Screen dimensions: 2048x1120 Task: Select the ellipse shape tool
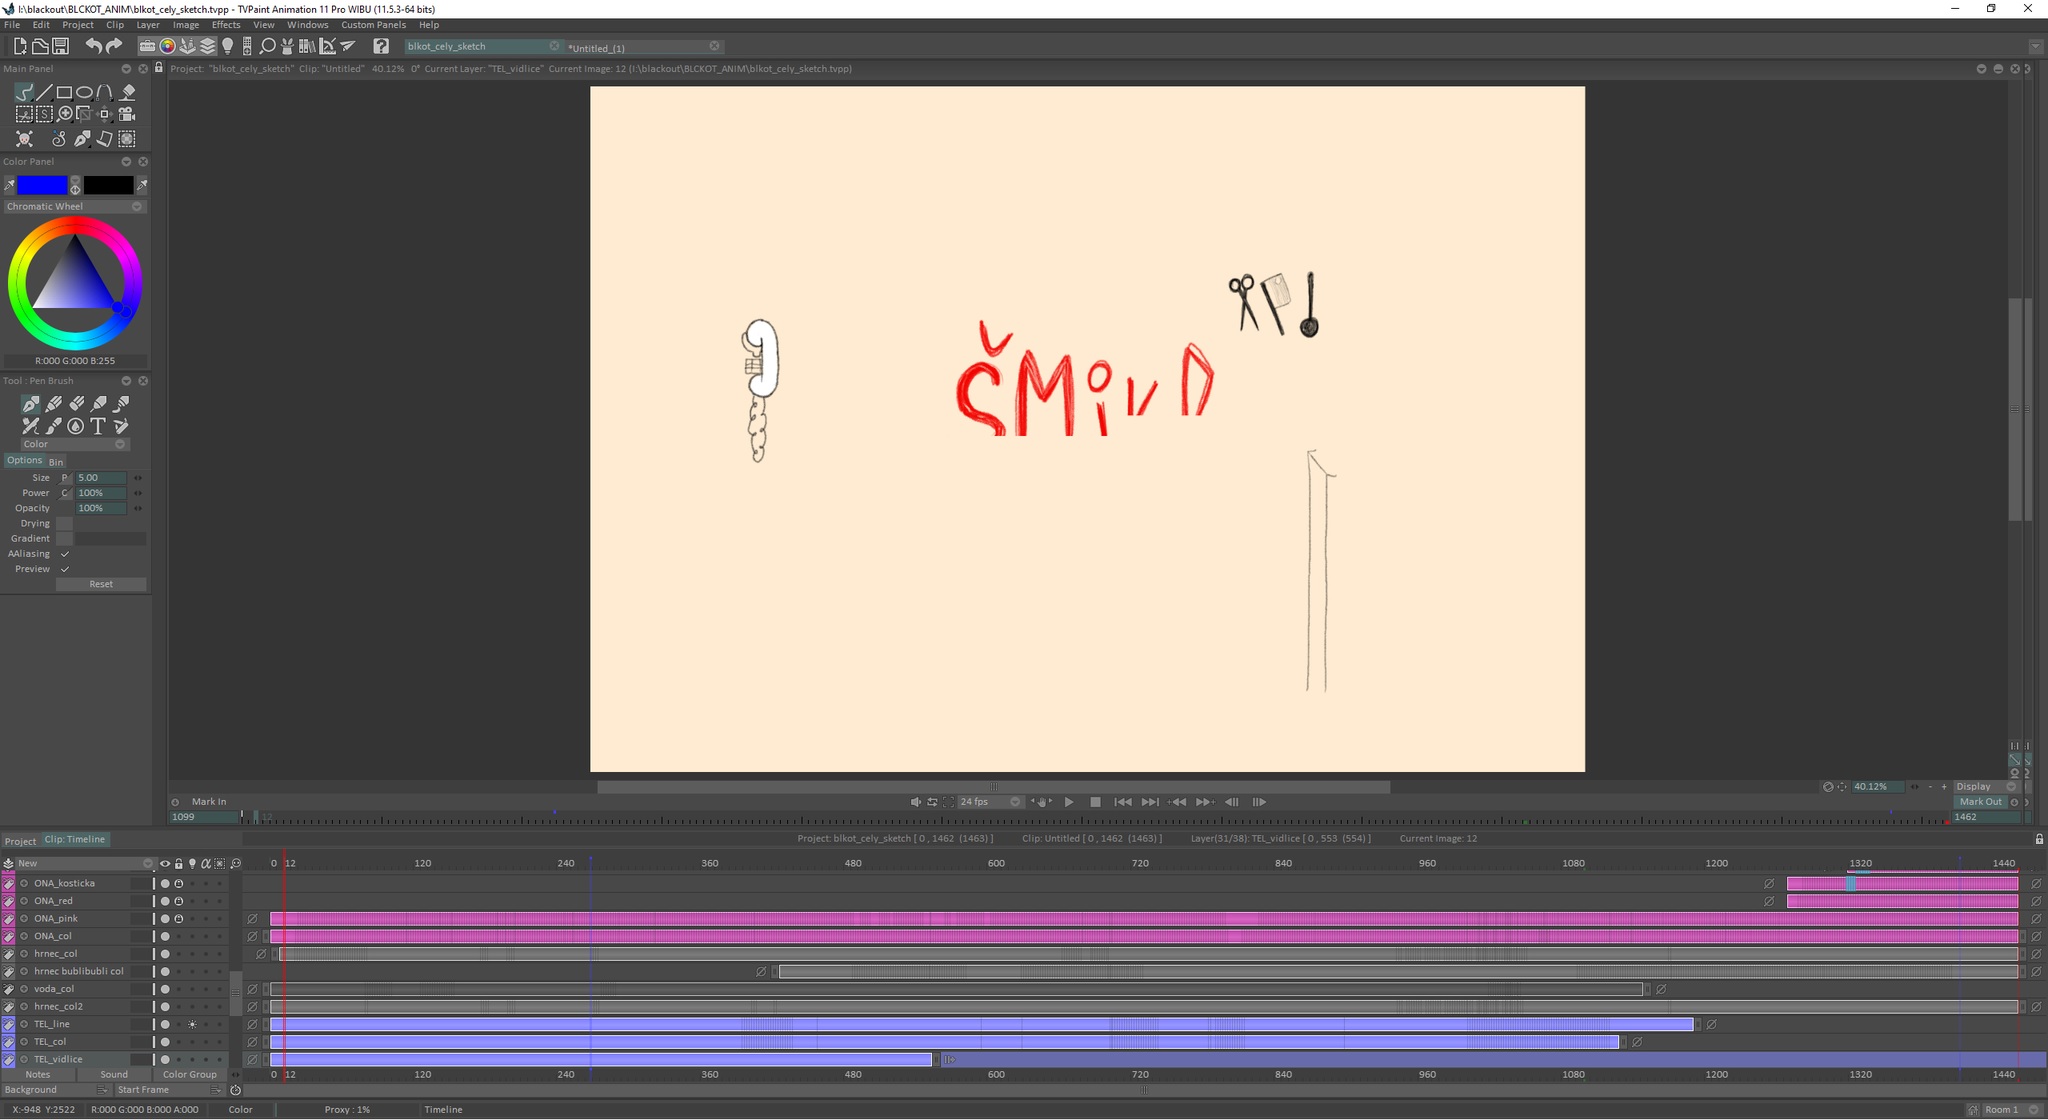[85, 92]
